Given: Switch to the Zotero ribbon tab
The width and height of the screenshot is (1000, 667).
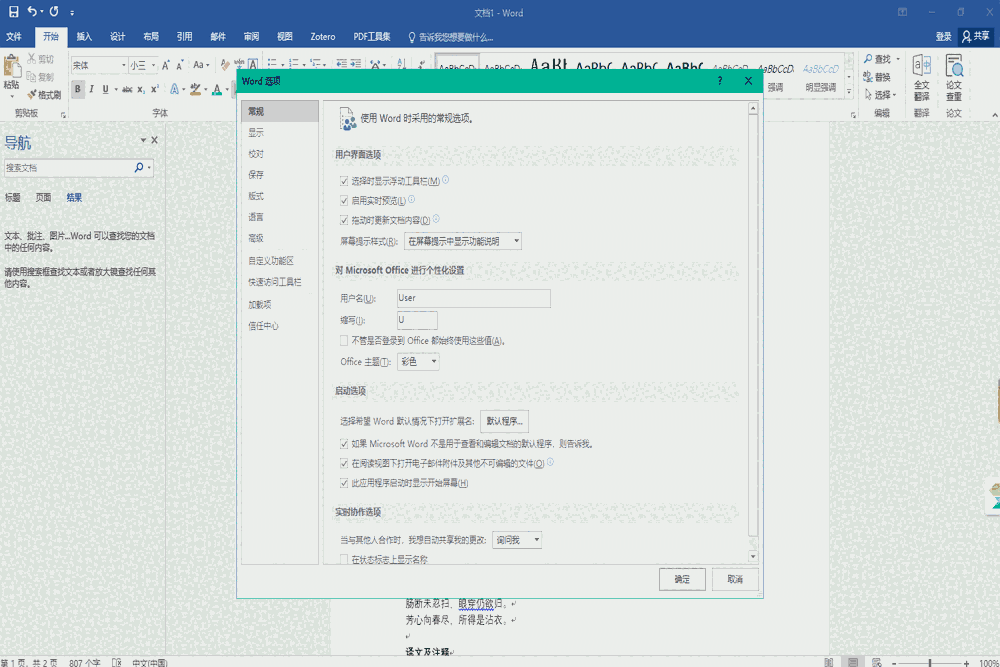Looking at the screenshot, I should 322,36.
